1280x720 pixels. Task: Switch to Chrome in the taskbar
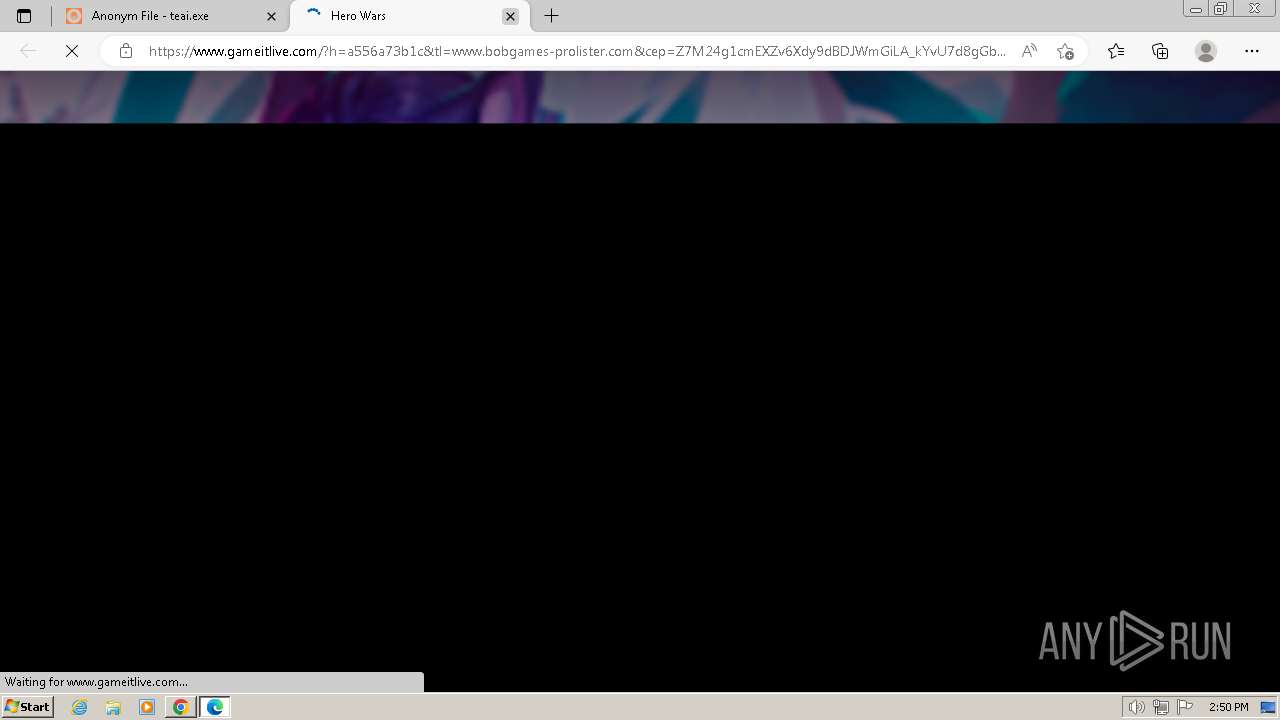pos(181,707)
